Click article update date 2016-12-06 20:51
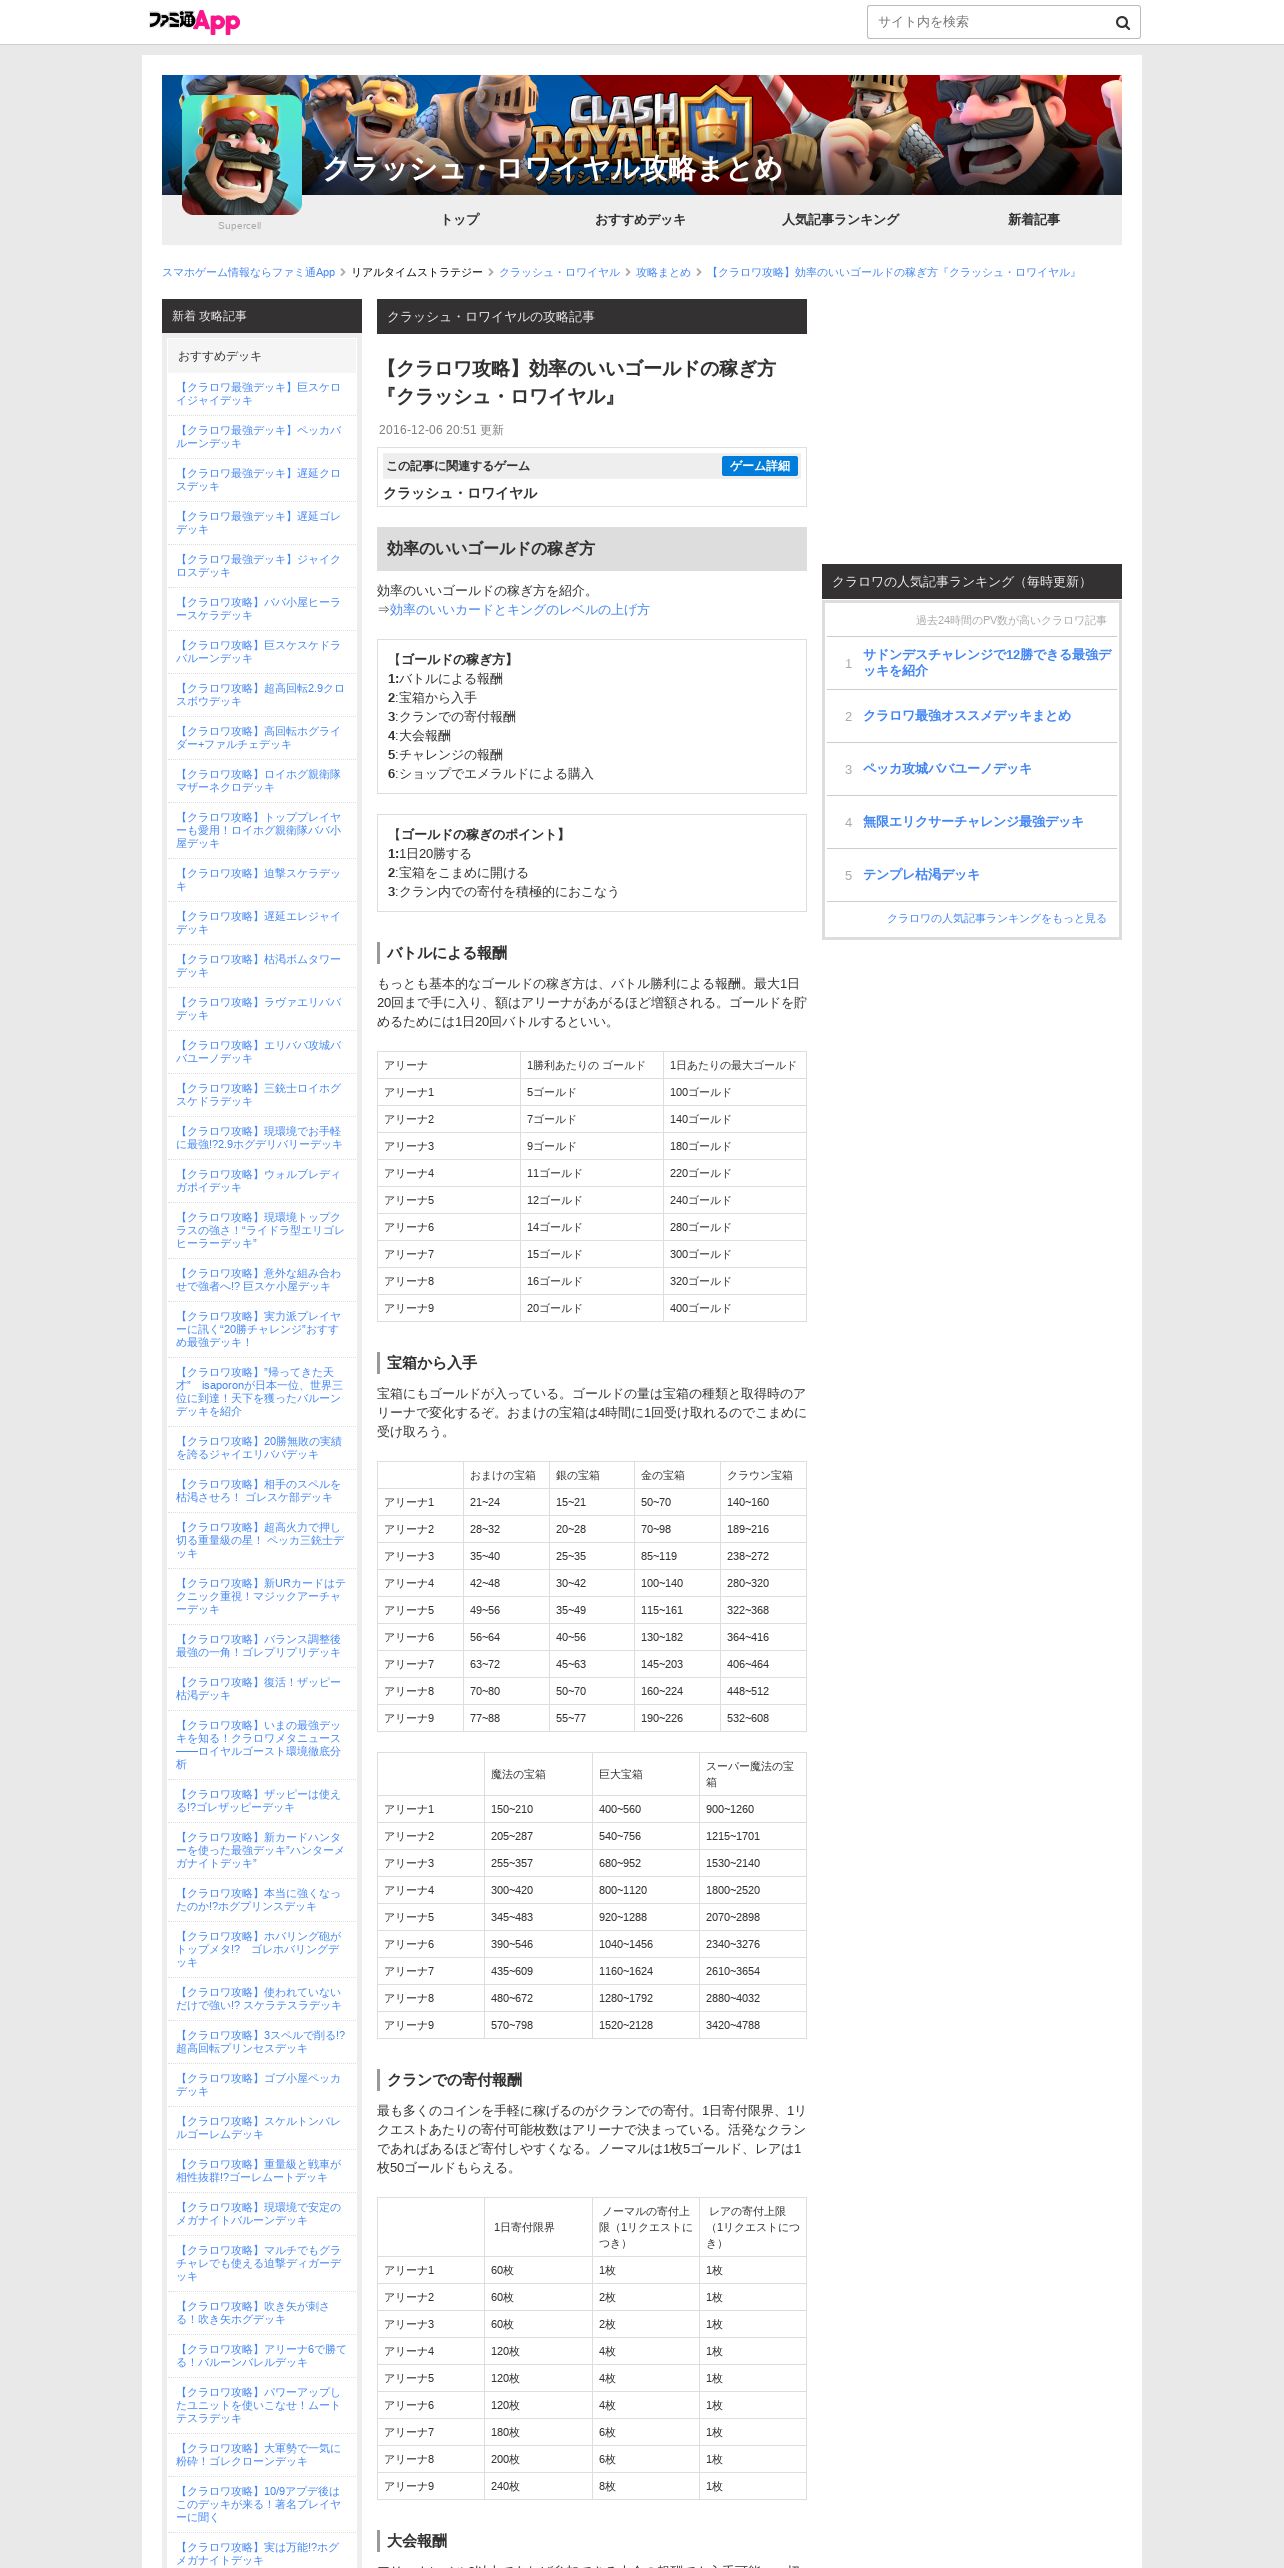Screen dimensions: 1284x2568 [441, 430]
